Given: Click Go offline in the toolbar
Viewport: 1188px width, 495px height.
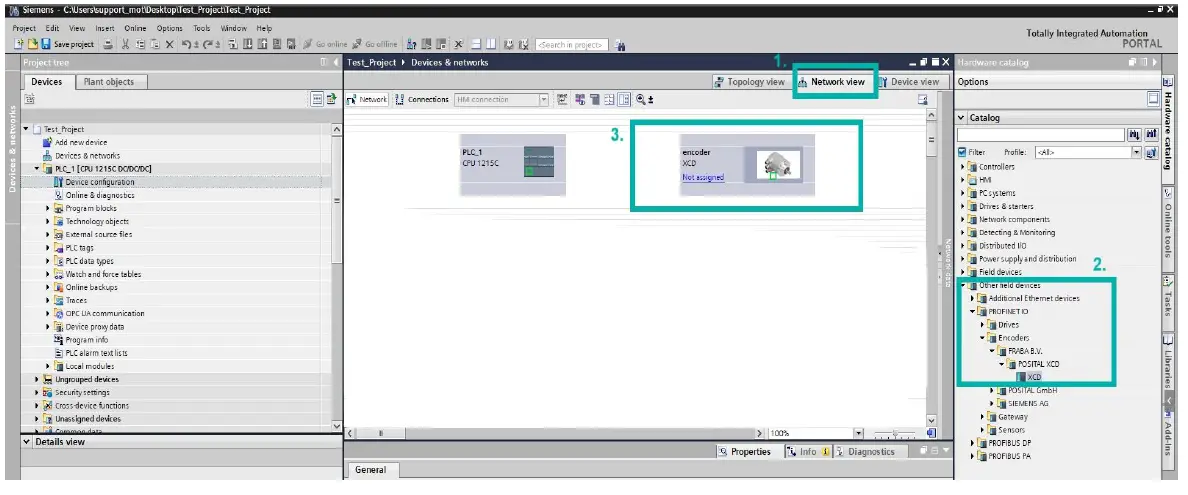Looking at the screenshot, I should pyautogui.click(x=374, y=44).
